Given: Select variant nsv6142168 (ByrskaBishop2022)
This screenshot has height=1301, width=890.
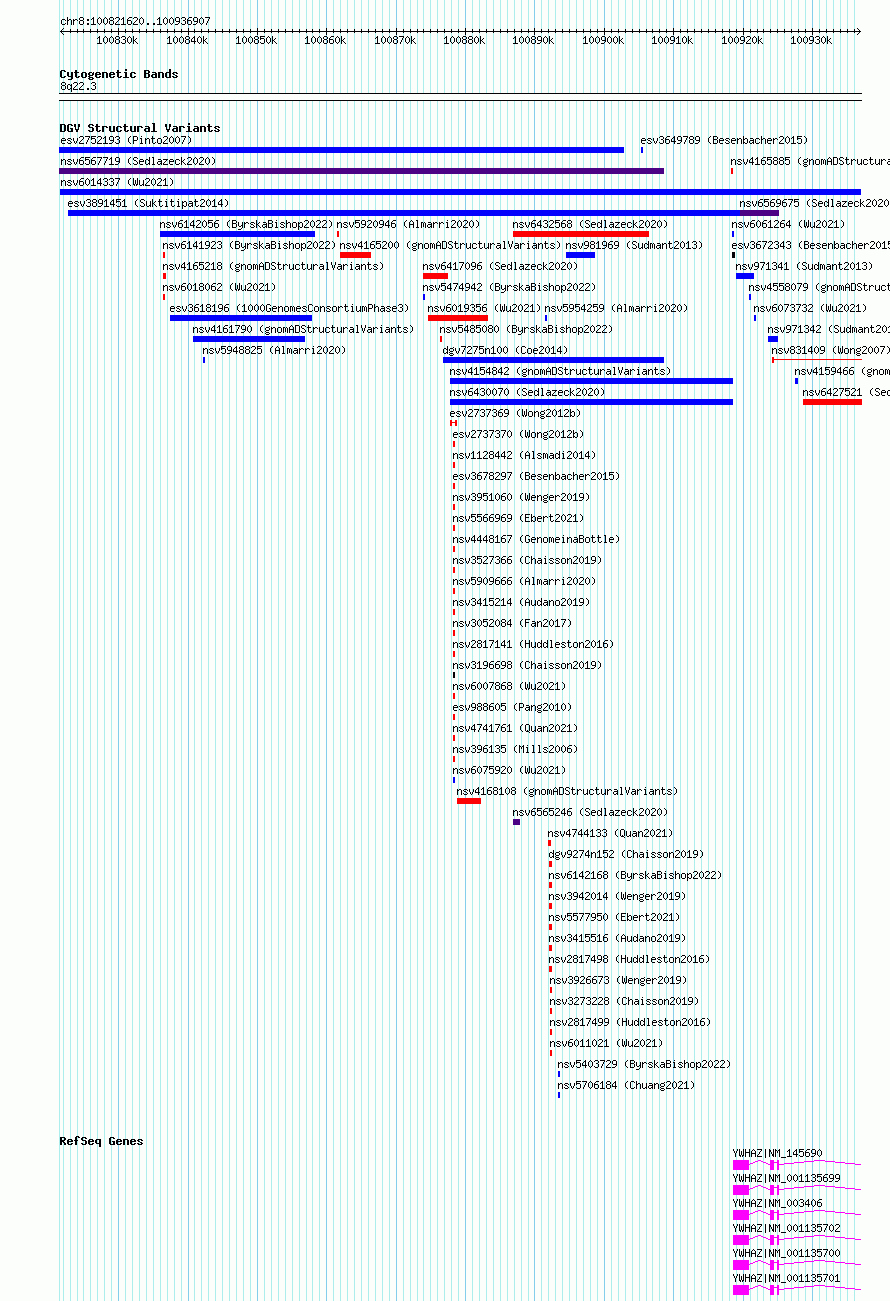Looking at the screenshot, I should (x=635, y=875).
